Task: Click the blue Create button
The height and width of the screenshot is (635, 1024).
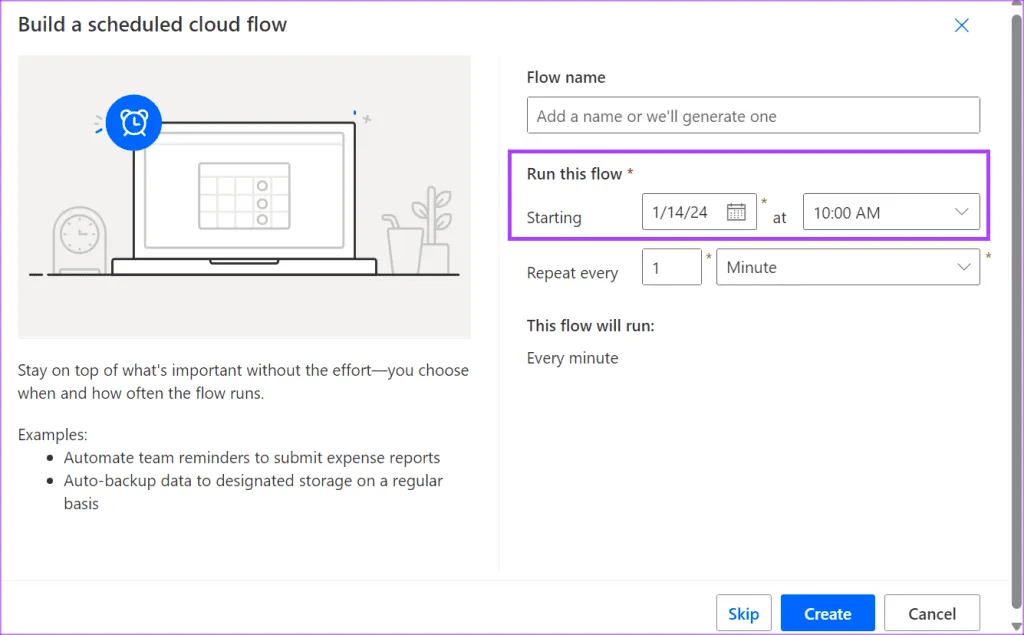Action: click(827, 614)
